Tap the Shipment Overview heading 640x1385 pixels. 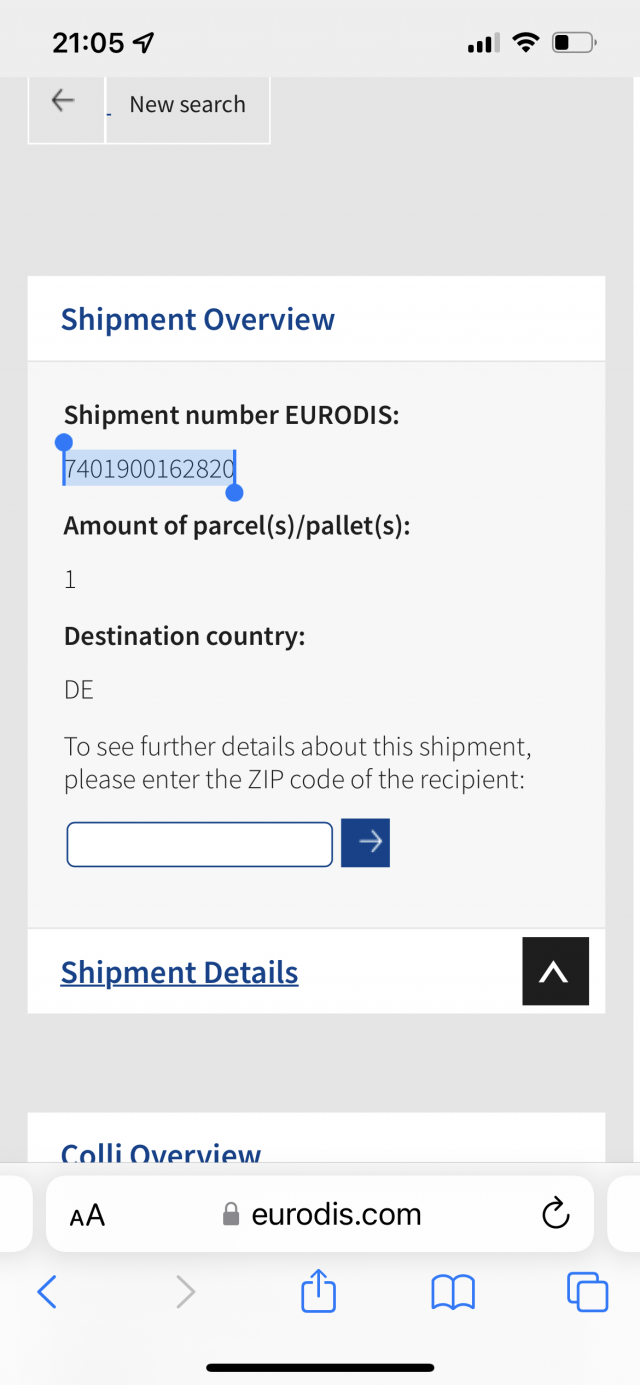click(x=198, y=320)
